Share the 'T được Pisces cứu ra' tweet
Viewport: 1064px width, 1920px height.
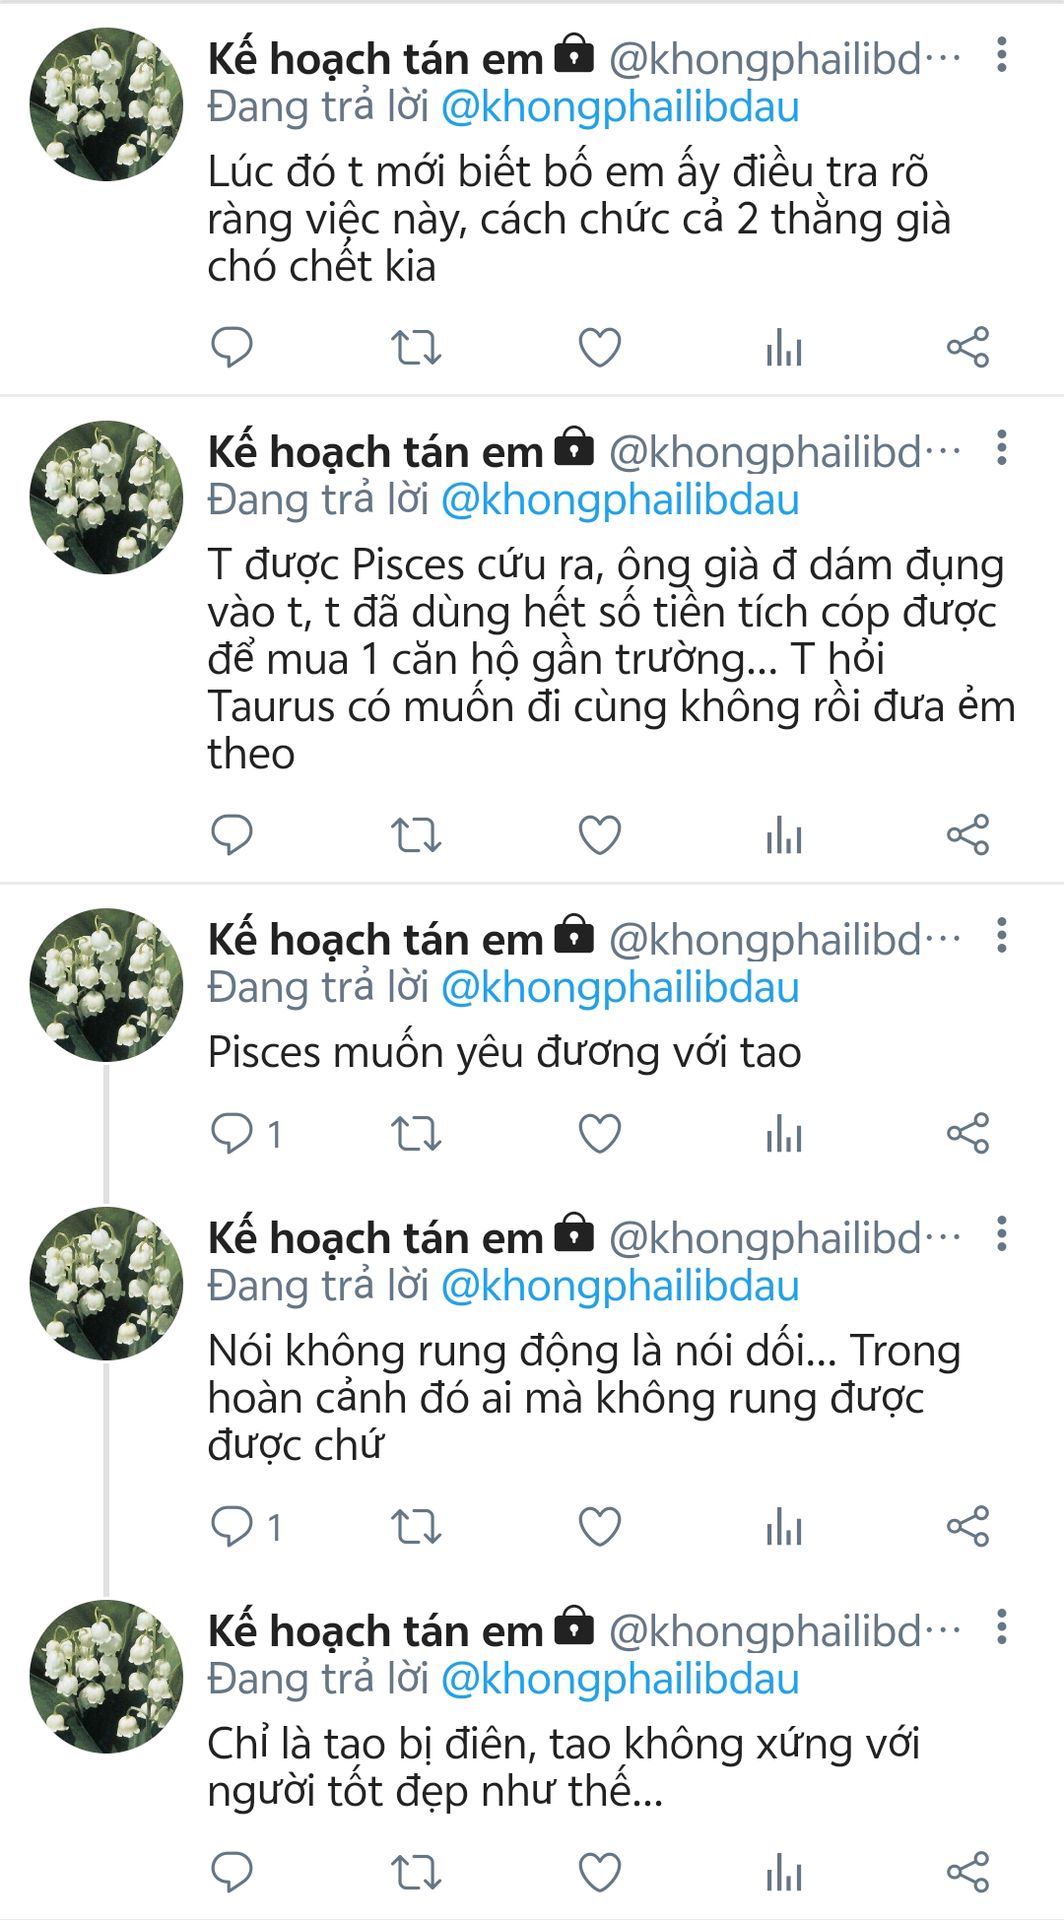pyautogui.click(x=968, y=835)
